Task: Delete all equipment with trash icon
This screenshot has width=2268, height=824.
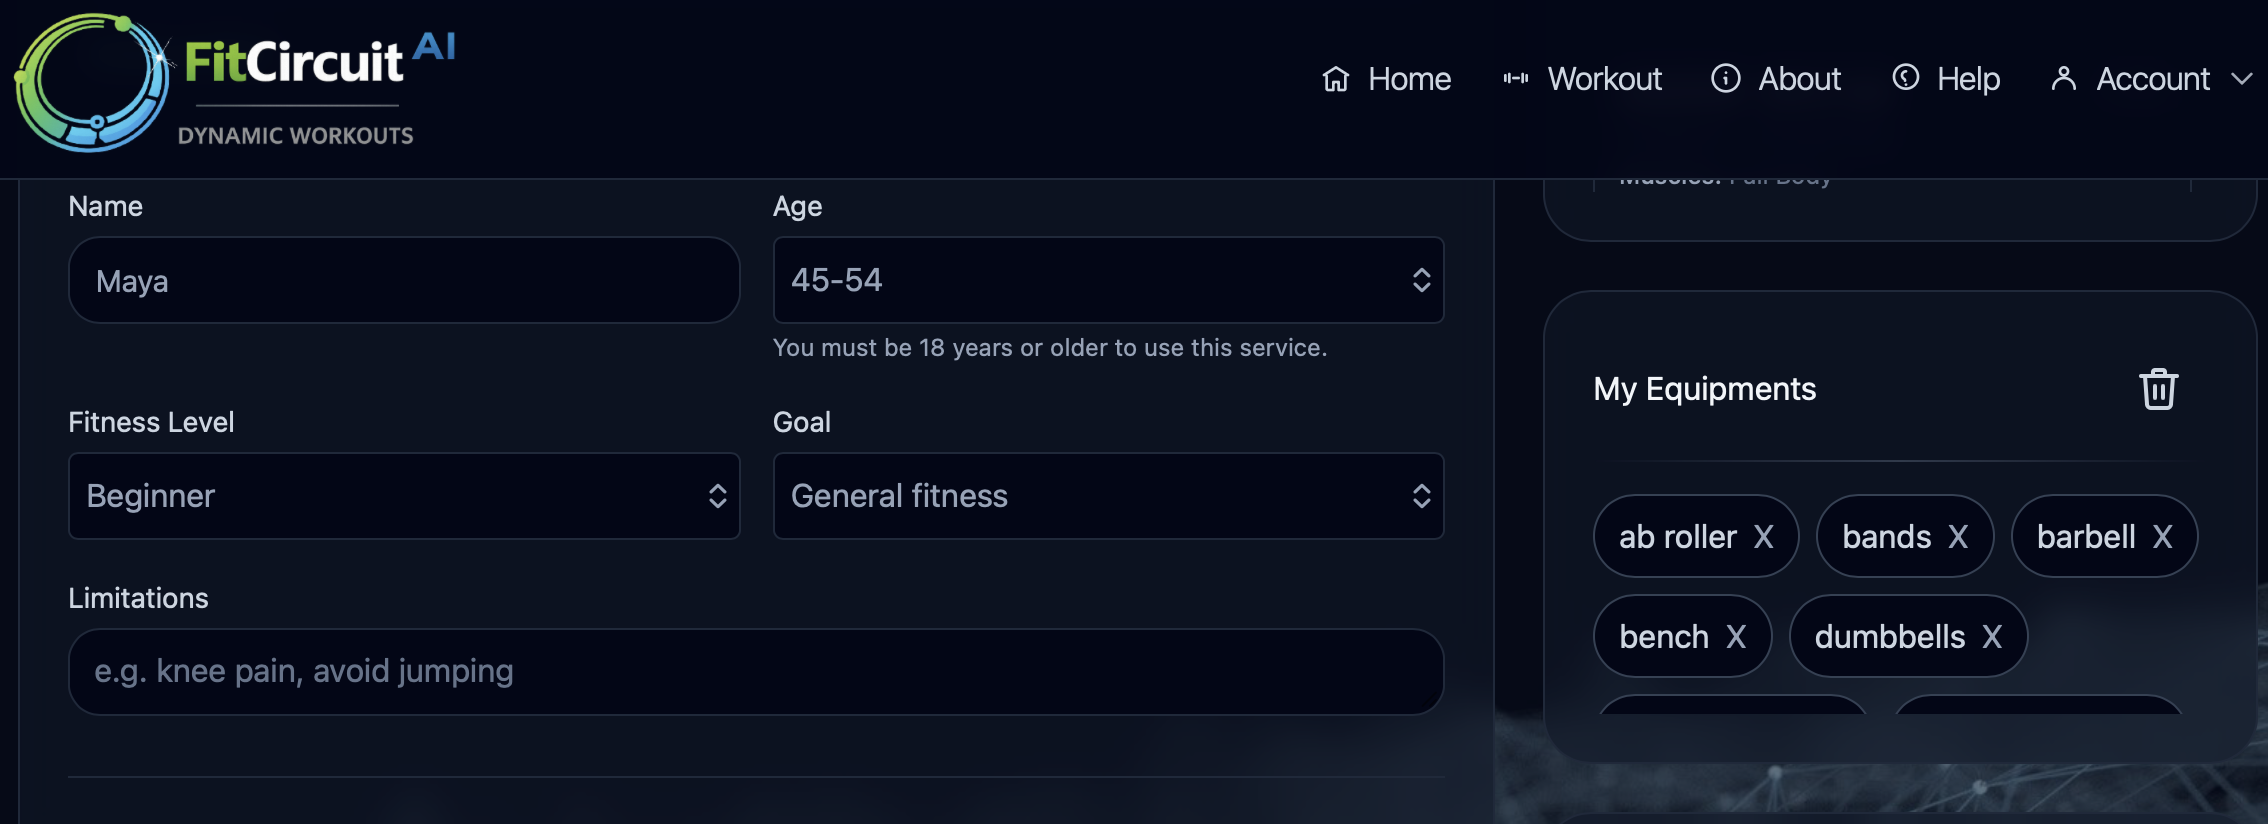Action: point(2158,389)
